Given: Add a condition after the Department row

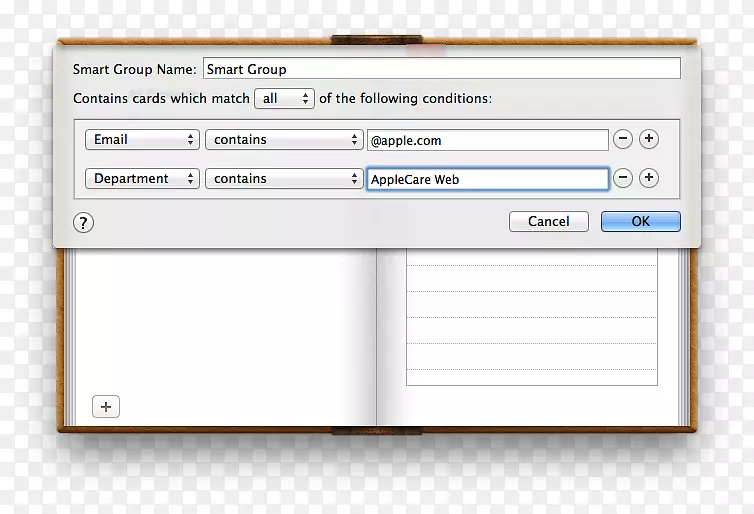Looking at the screenshot, I should [649, 178].
